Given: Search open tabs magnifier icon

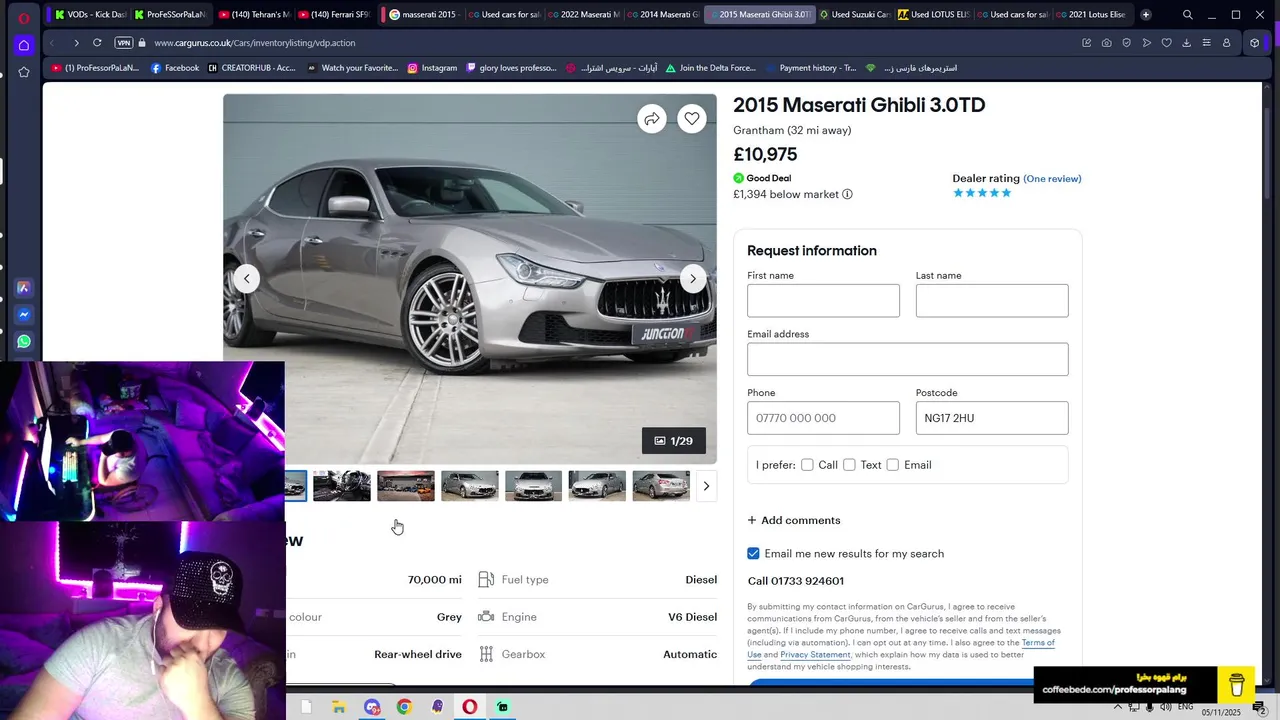Looking at the screenshot, I should coord(1187,15).
